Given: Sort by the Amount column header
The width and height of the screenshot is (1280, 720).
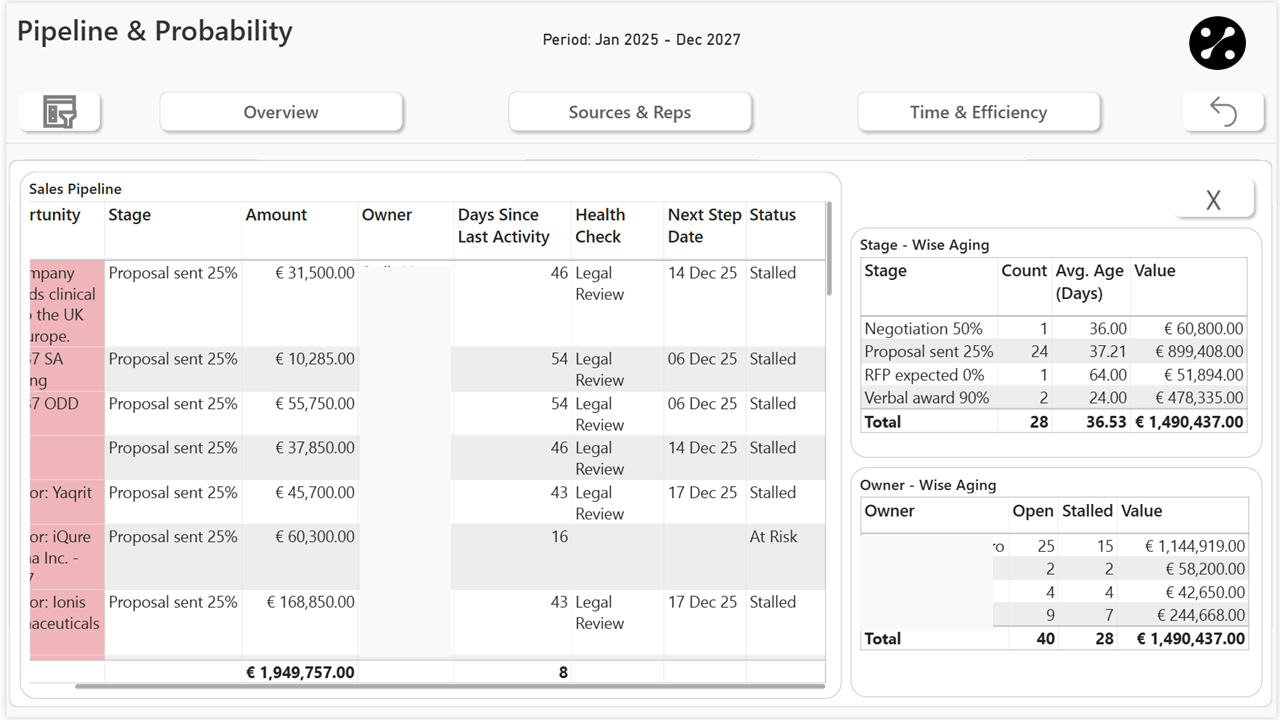Looking at the screenshot, I should click(276, 215).
